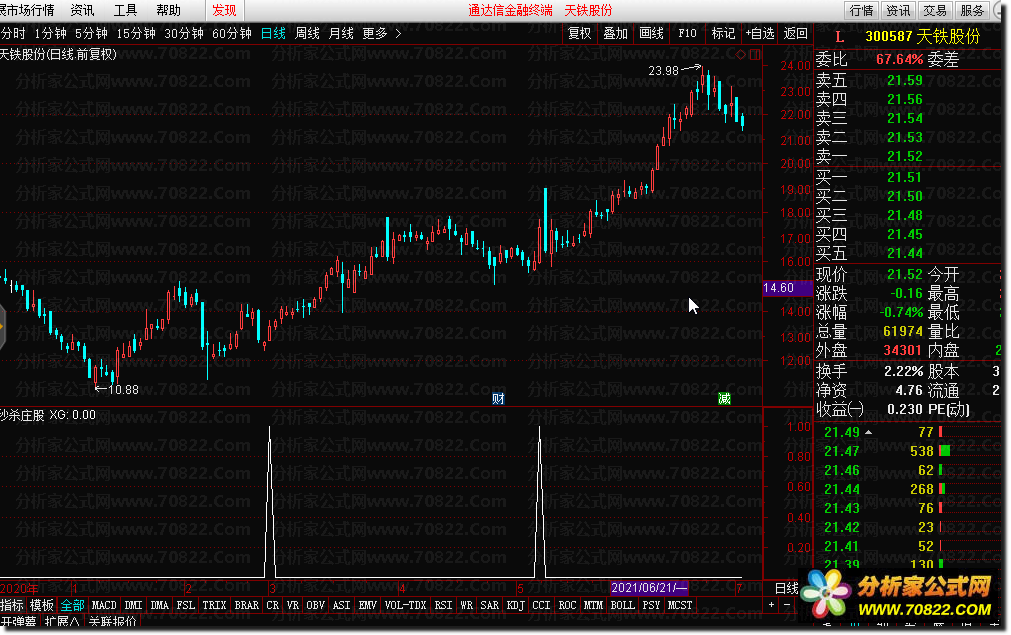Image resolution: width=1011 pixels, height=635 pixels.
Task: Select the 全部 indicator tab
Action: 72,605
